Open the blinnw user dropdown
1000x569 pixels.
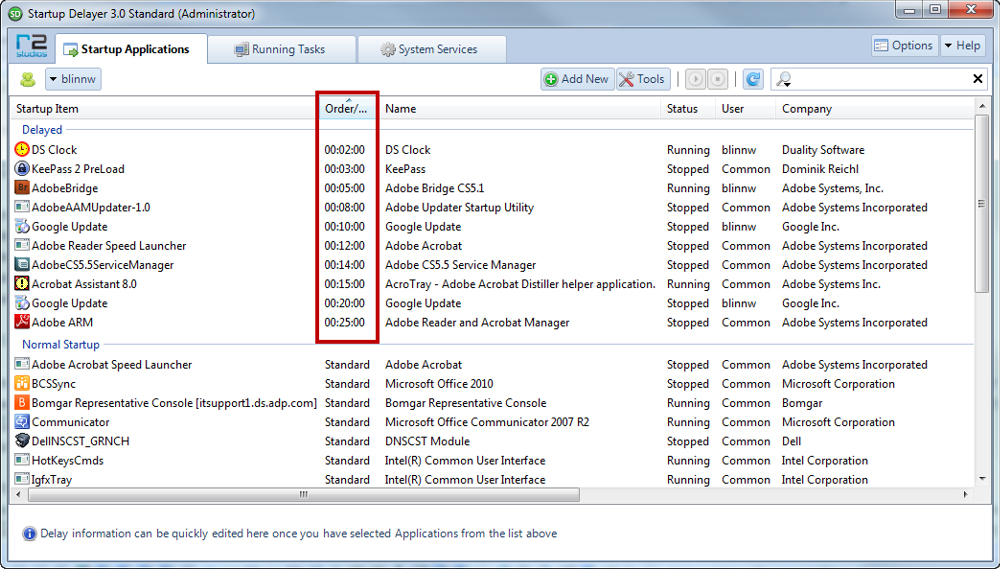point(73,79)
